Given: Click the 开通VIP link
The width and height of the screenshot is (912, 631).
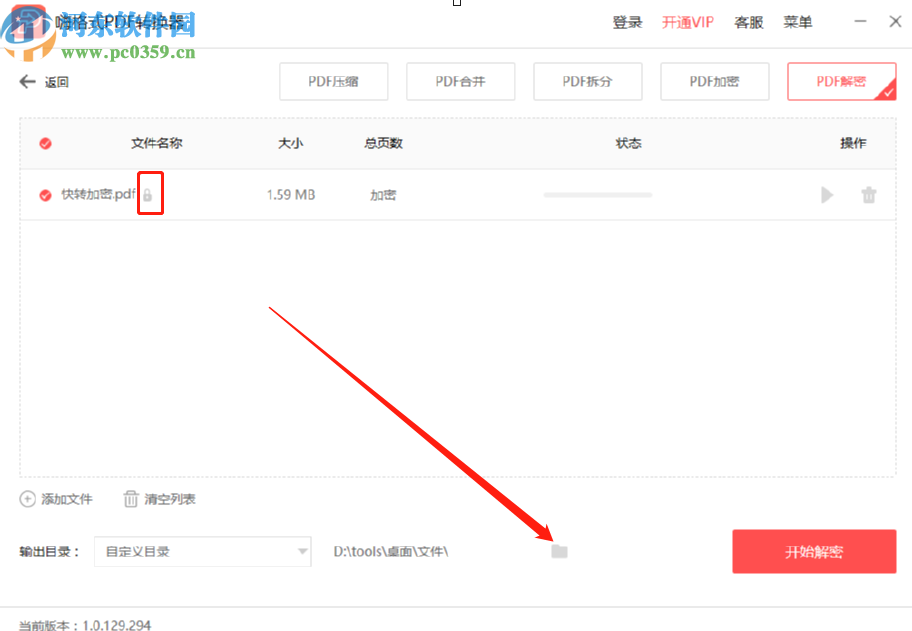Looking at the screenshot, I should tap(687, 21).
